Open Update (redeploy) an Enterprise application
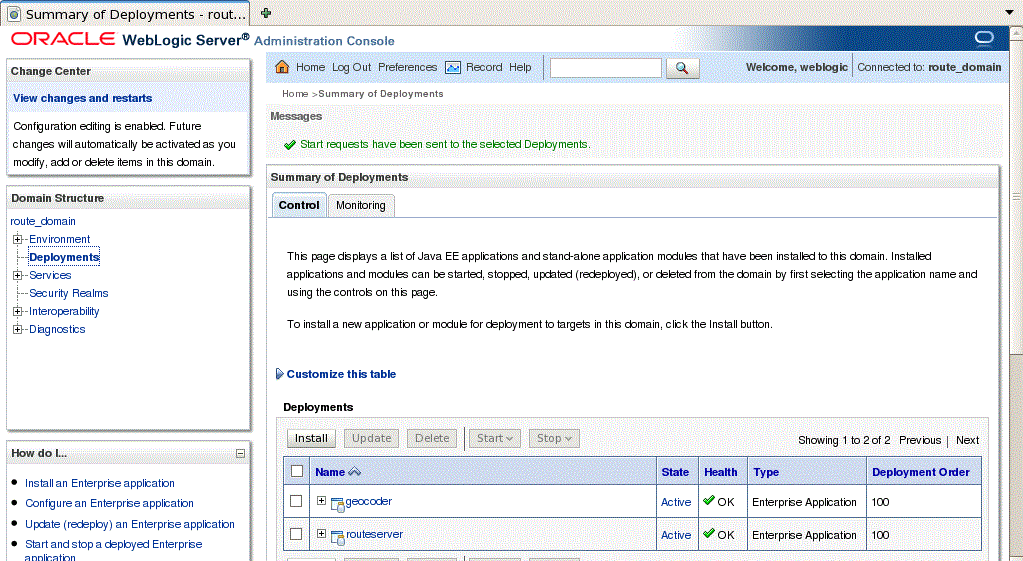 pos(130,524)
